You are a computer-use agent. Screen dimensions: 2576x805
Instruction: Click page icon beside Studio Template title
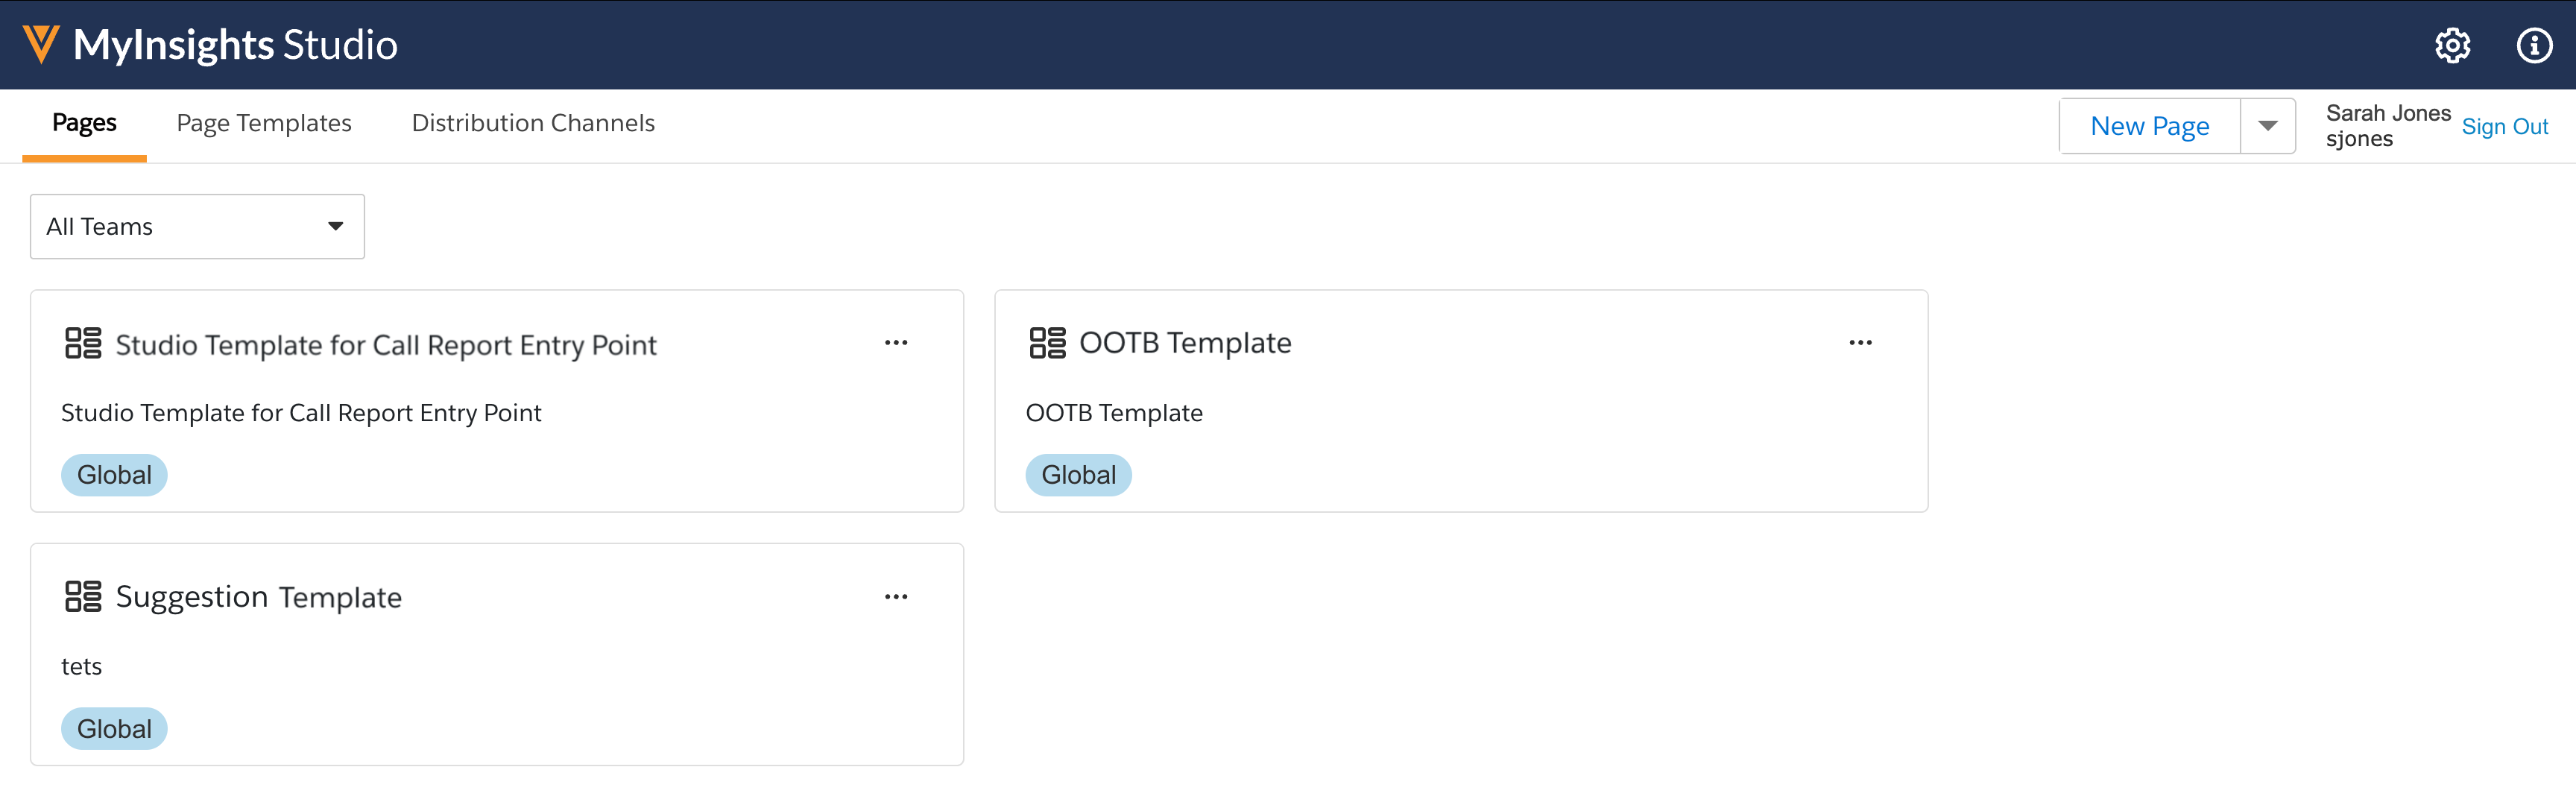point(83,343)
